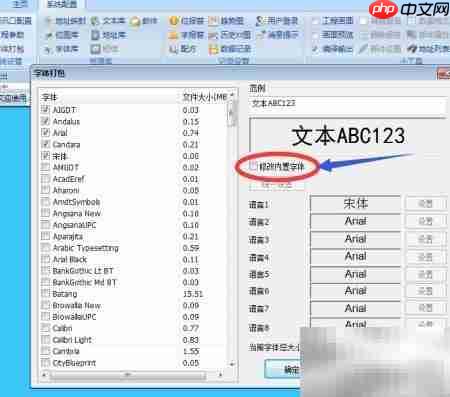
Task: Open the 字体库 library in the ribbon
Action: pyautogui.click(x=62, y=49)
